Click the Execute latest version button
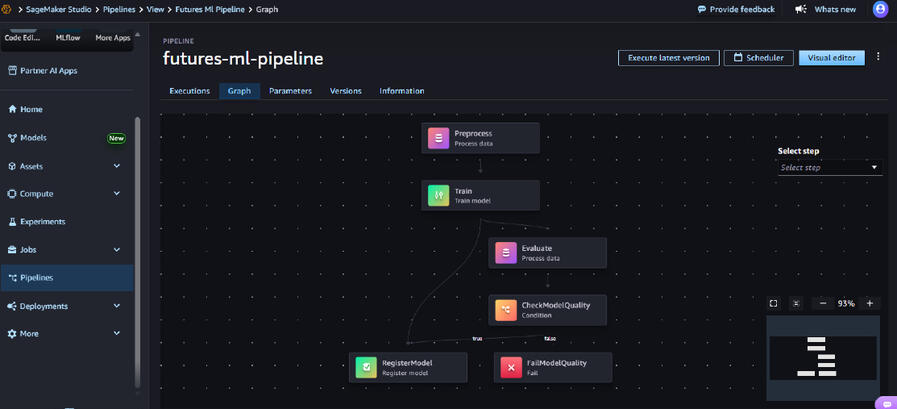Viewport: 897px width, 409px height. (x=669, y=58)
